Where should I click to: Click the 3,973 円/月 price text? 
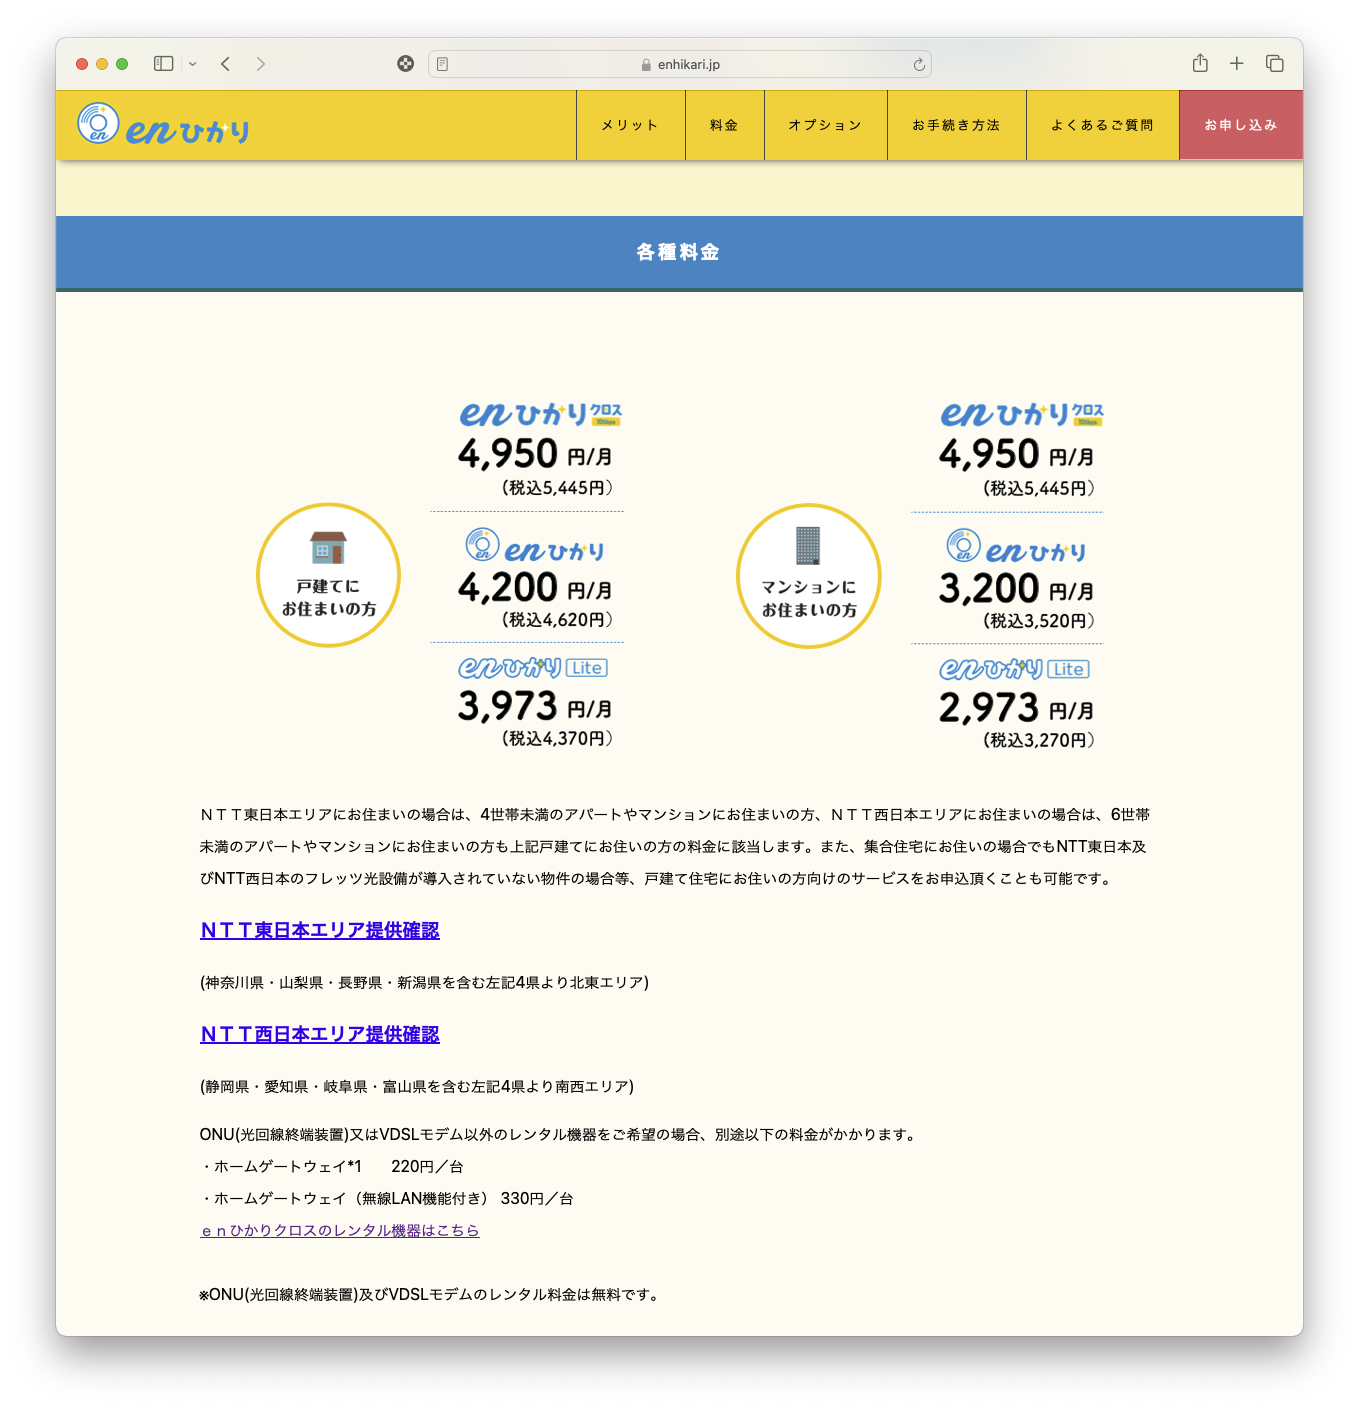(x=535, y=706)
